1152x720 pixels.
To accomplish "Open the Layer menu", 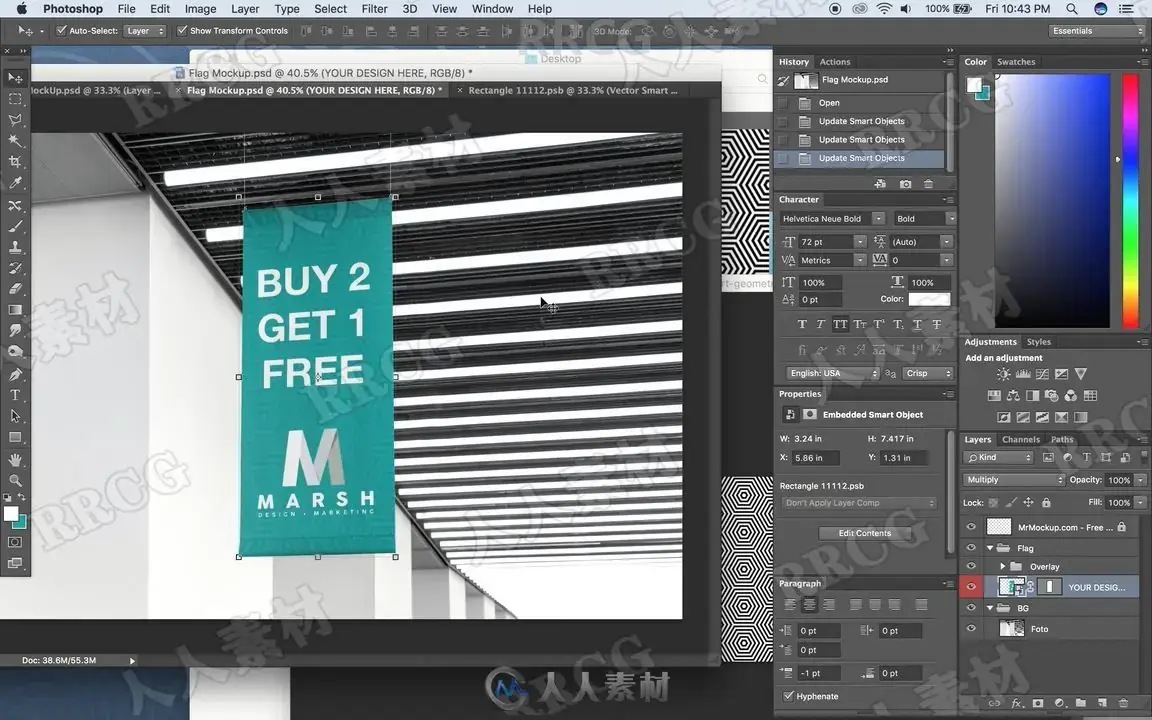I will tap(245, 9).
